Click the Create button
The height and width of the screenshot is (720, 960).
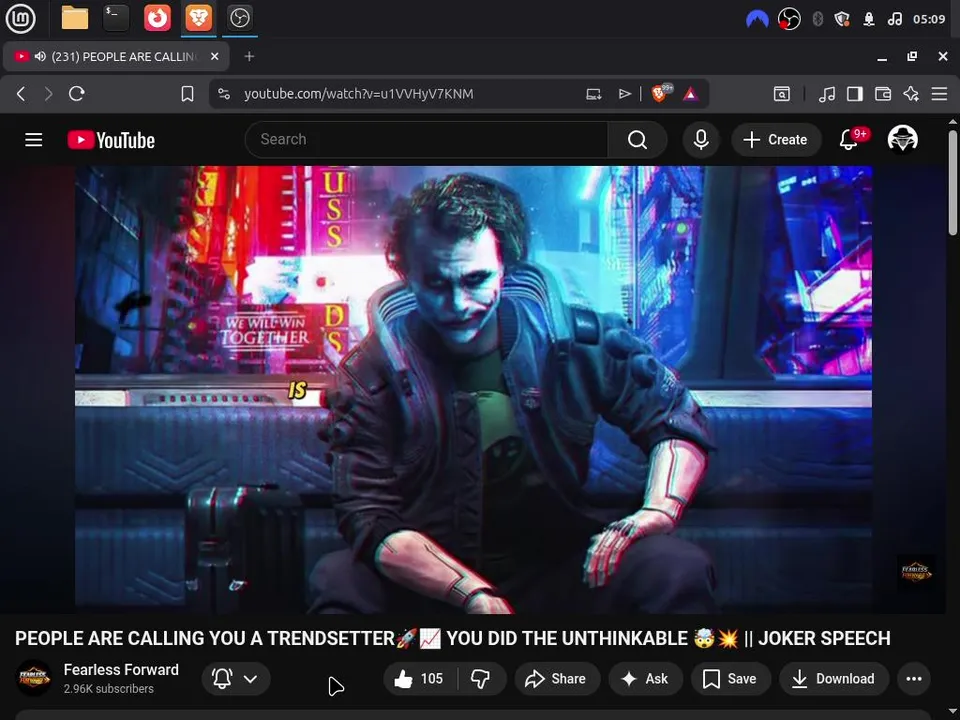775,140
